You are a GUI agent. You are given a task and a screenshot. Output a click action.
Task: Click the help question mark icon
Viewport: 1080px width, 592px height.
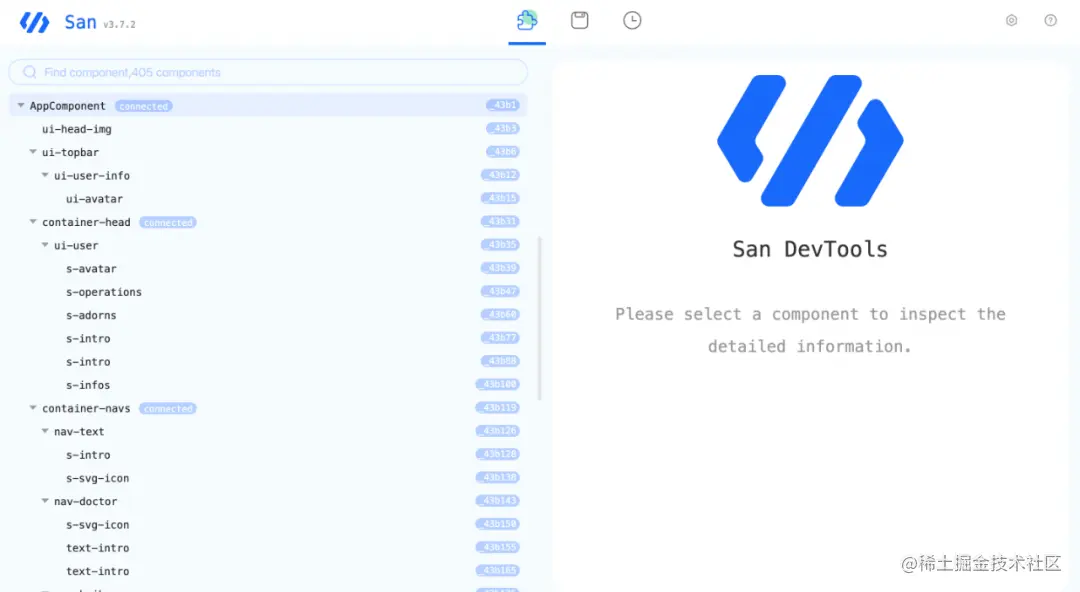(1050, 20)
